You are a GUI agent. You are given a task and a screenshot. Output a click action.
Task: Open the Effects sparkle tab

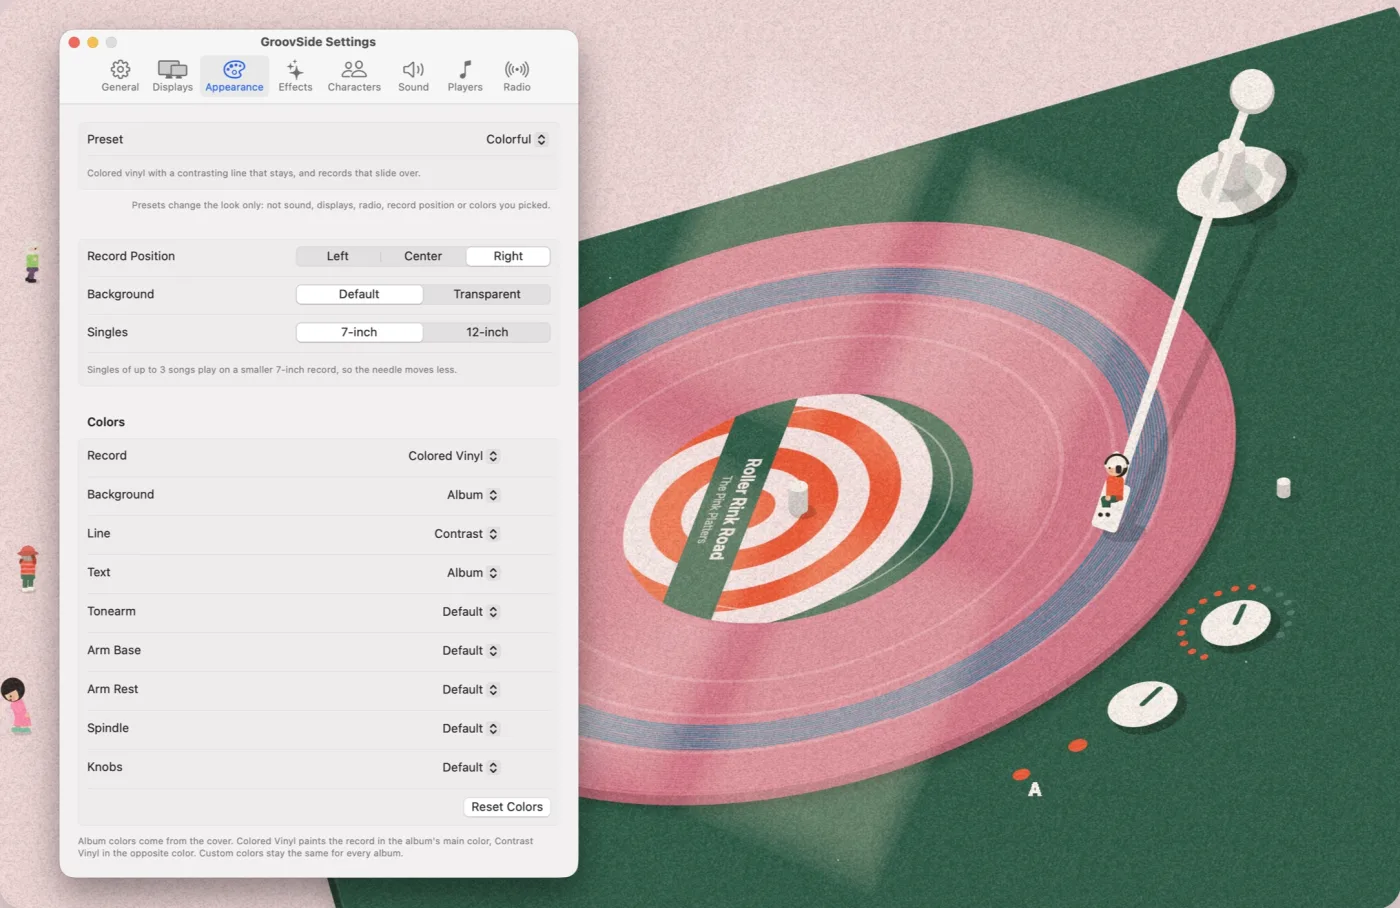click(295, 76)
